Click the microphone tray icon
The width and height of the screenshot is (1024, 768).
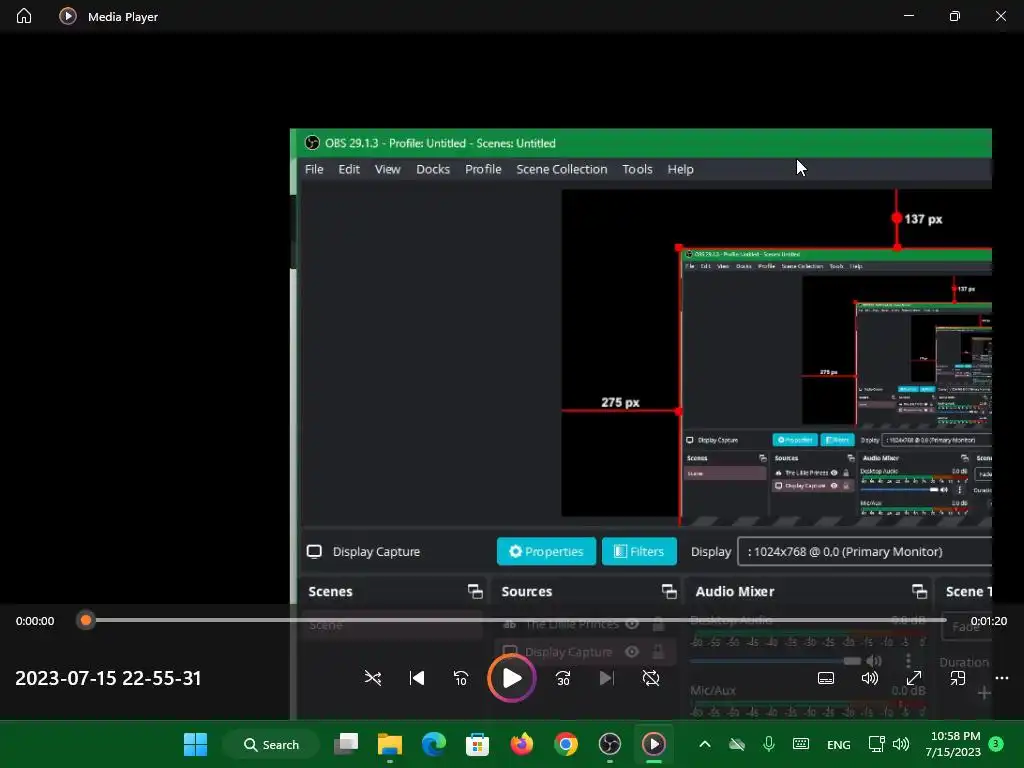pos(769,744)
